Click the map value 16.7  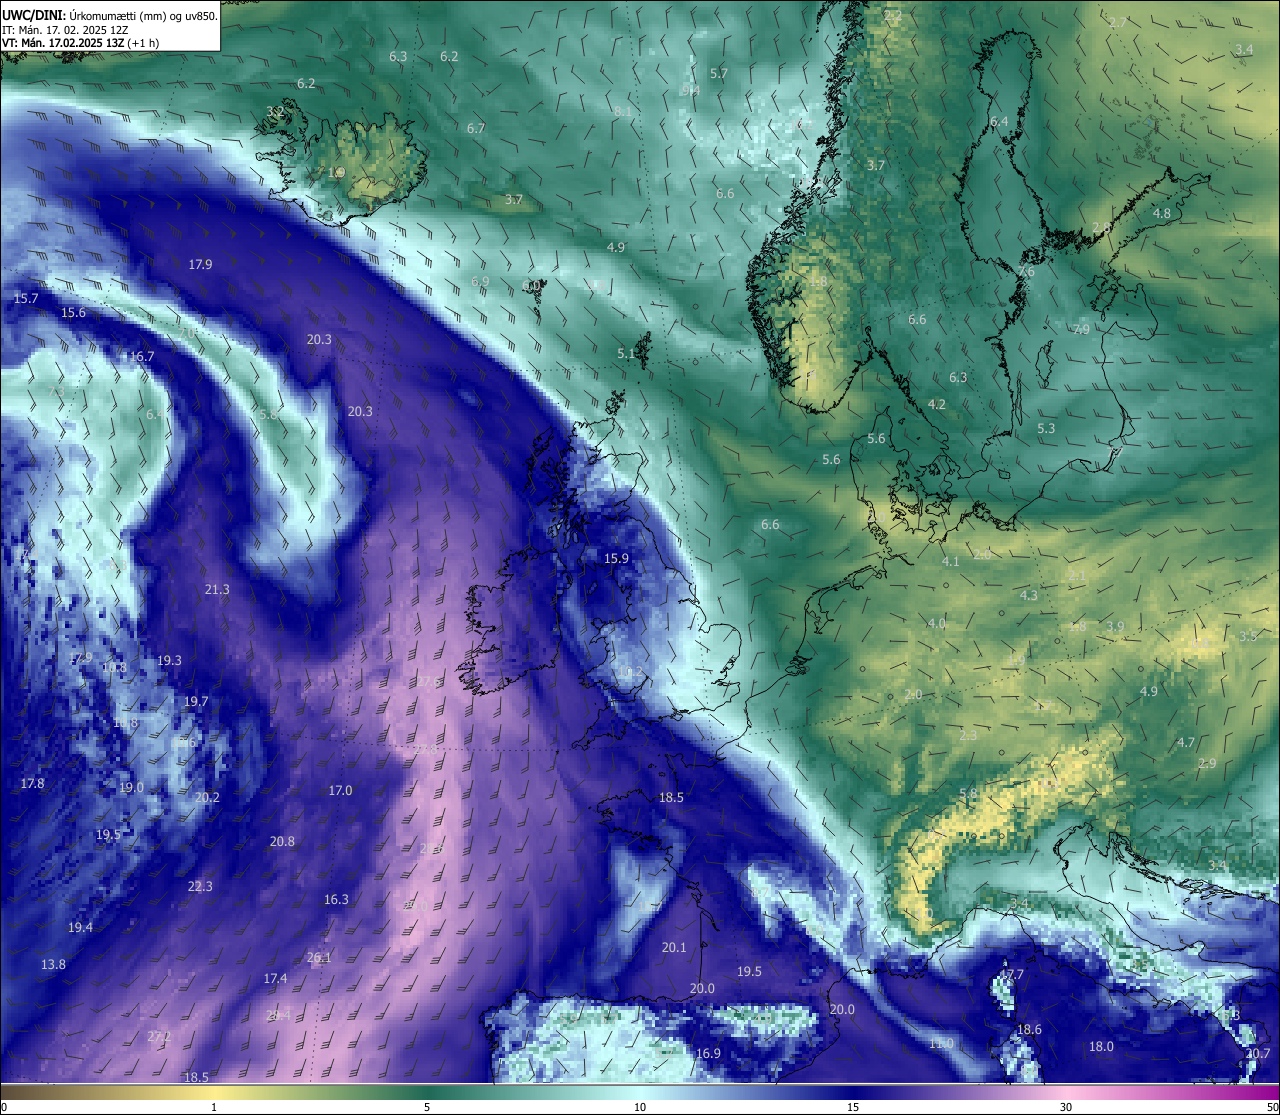click(142, 357)
